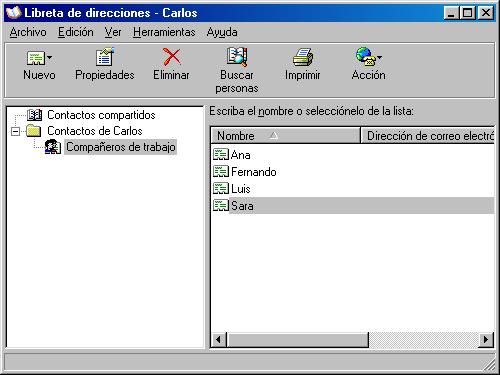Select the Compañeros de trabajo group
The image size is (500, 375).
point(121,147)
